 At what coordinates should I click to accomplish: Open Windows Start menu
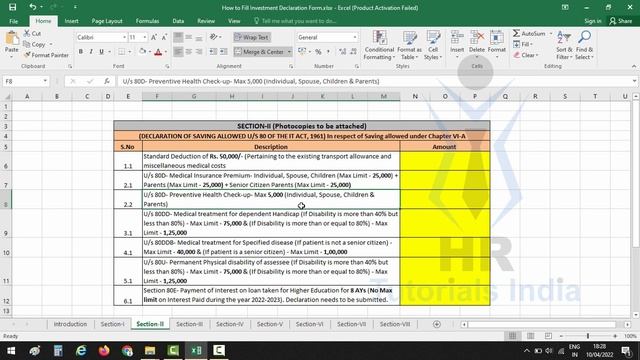click(x=11, y=351)
